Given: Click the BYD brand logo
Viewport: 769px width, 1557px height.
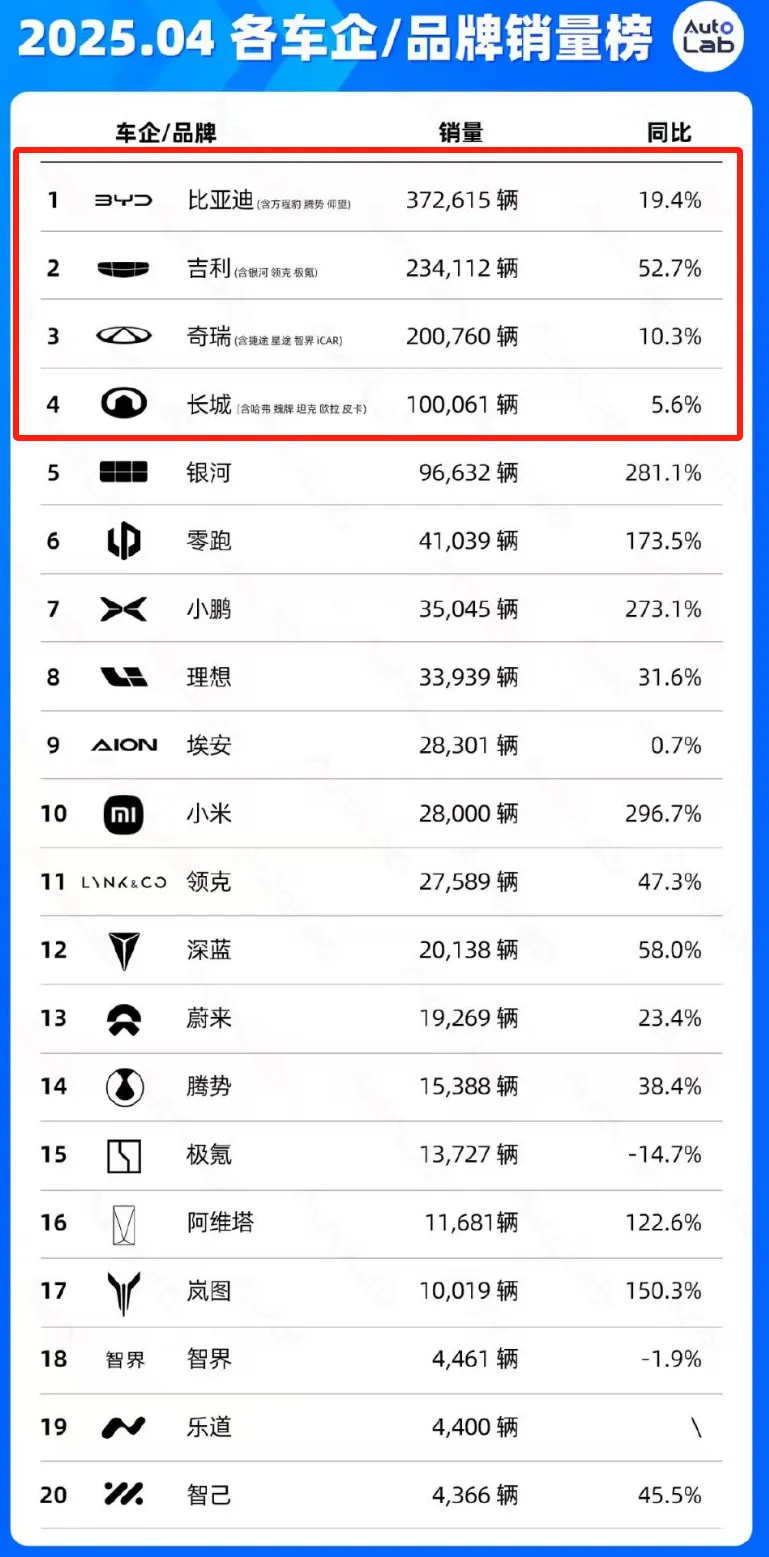Looking at the screenshot, I should coord(123,201).
